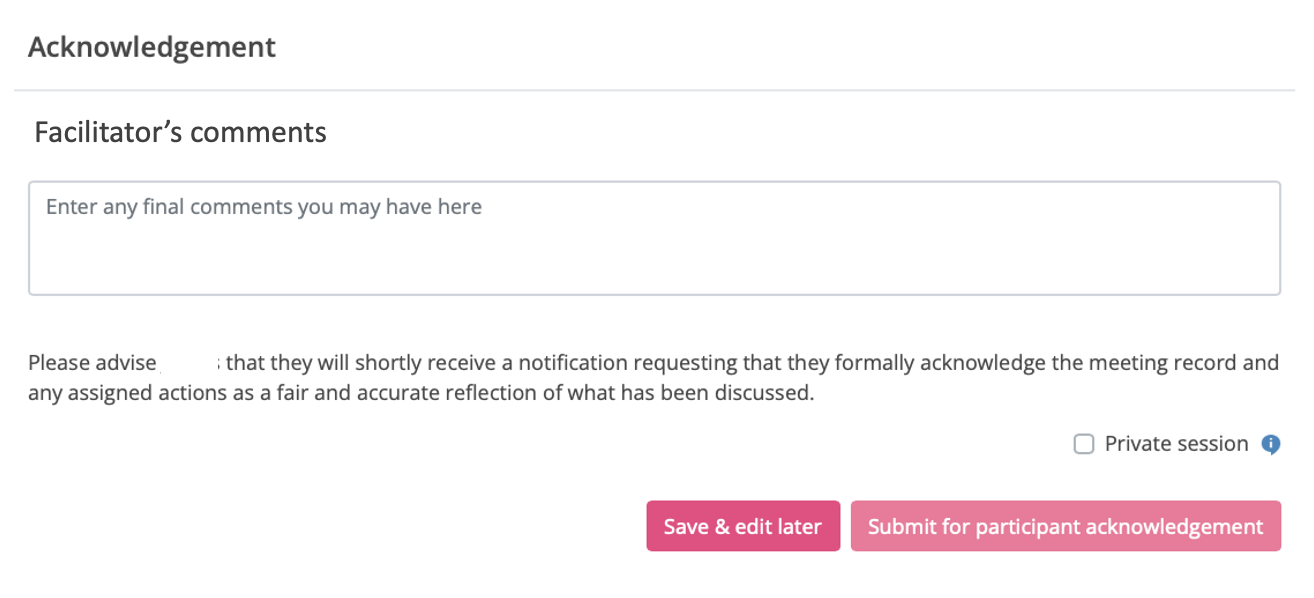Screen dimensions: 1314x598
Task: Place cursor in "Enter any final comments" area
Action: tap(264, 208)
